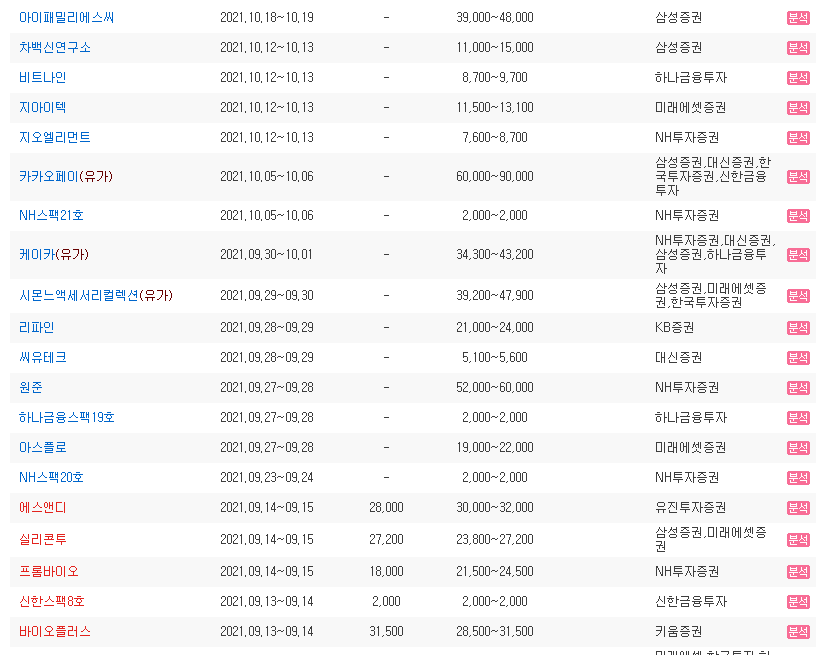Select underwriter KB증권 in 리파인 row
This screenshot has height=655, width=819.
[674, 328]
